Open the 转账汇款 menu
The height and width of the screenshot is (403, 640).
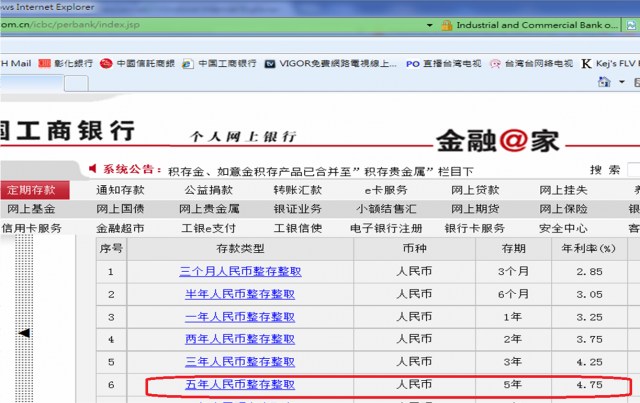[x=298, y=190]
